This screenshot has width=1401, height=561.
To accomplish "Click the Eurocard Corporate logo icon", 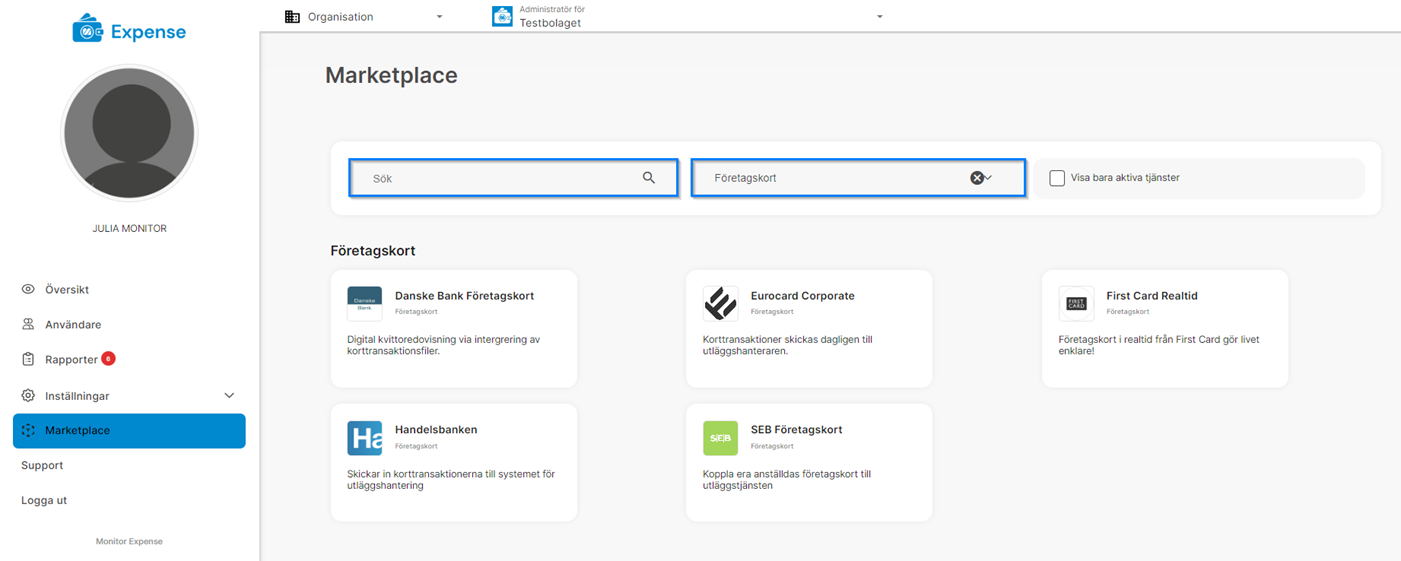I will [x=720, y=303].
